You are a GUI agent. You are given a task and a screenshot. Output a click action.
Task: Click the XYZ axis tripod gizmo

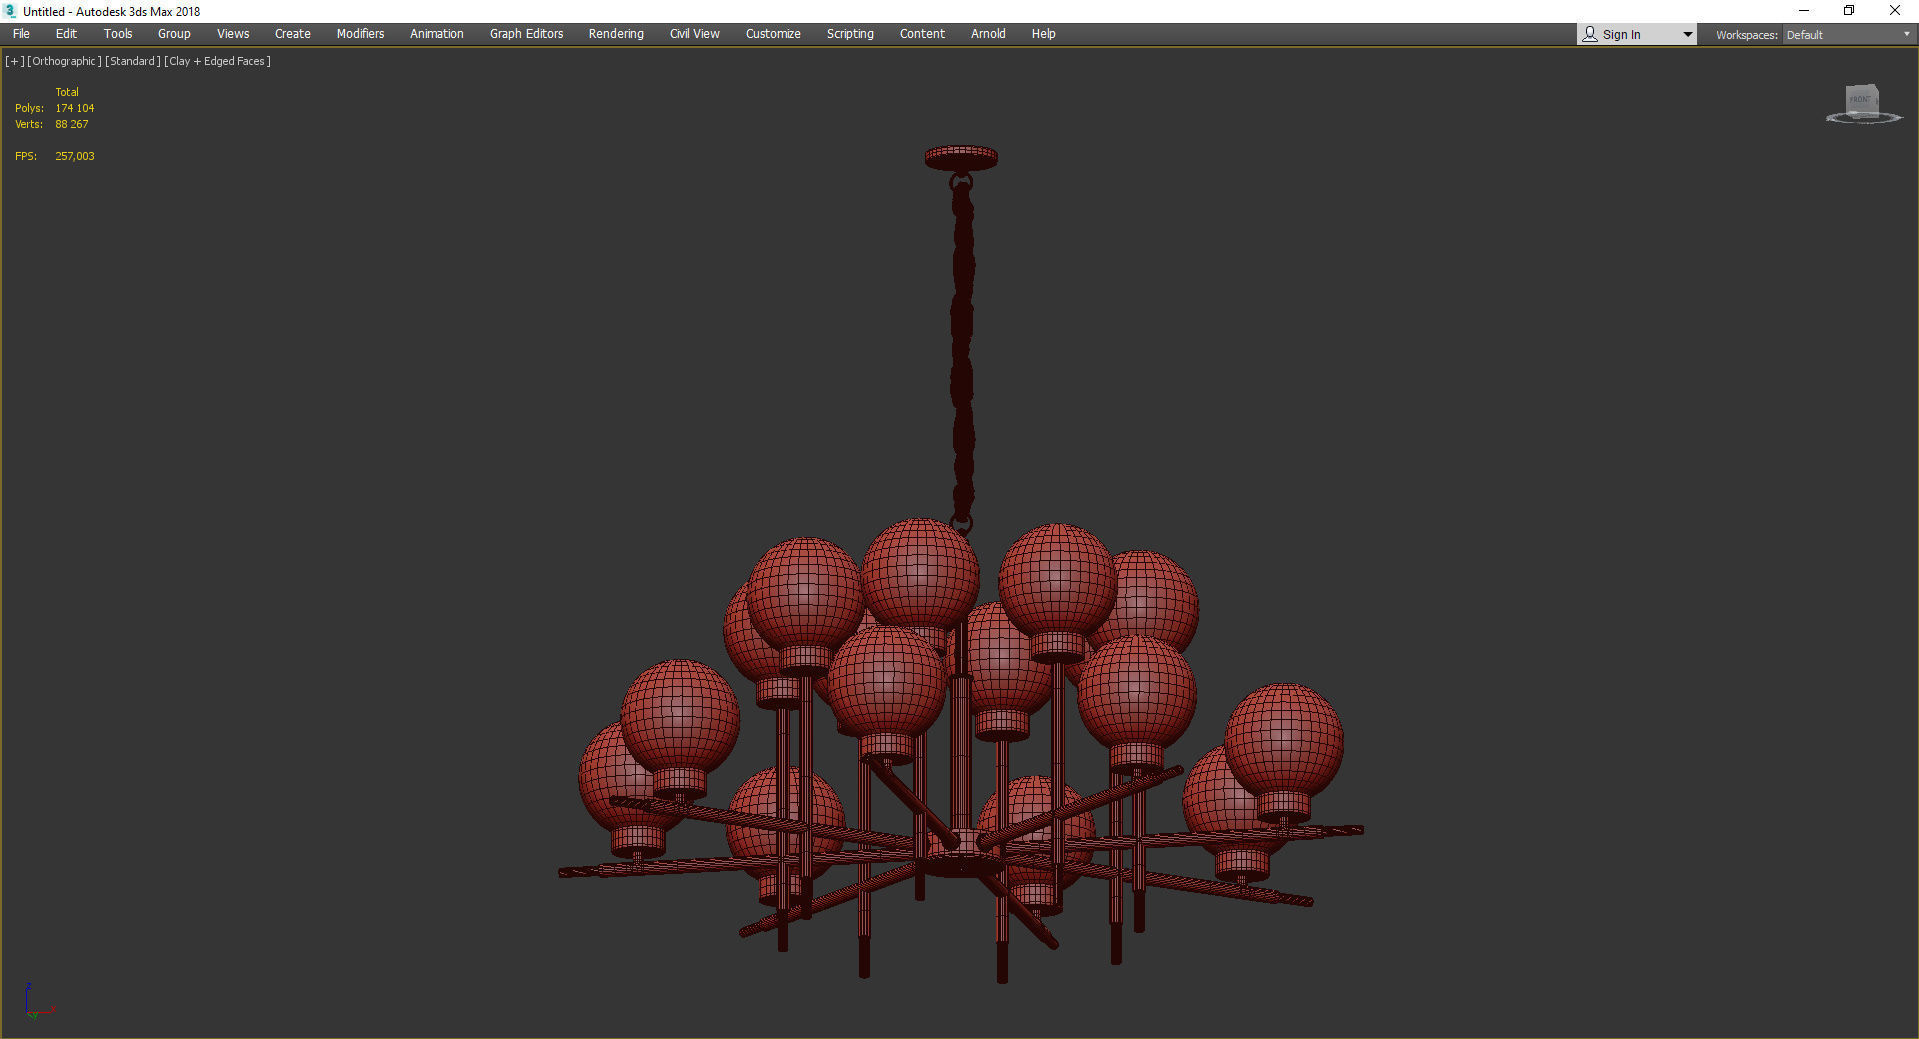coord(38,1001)
